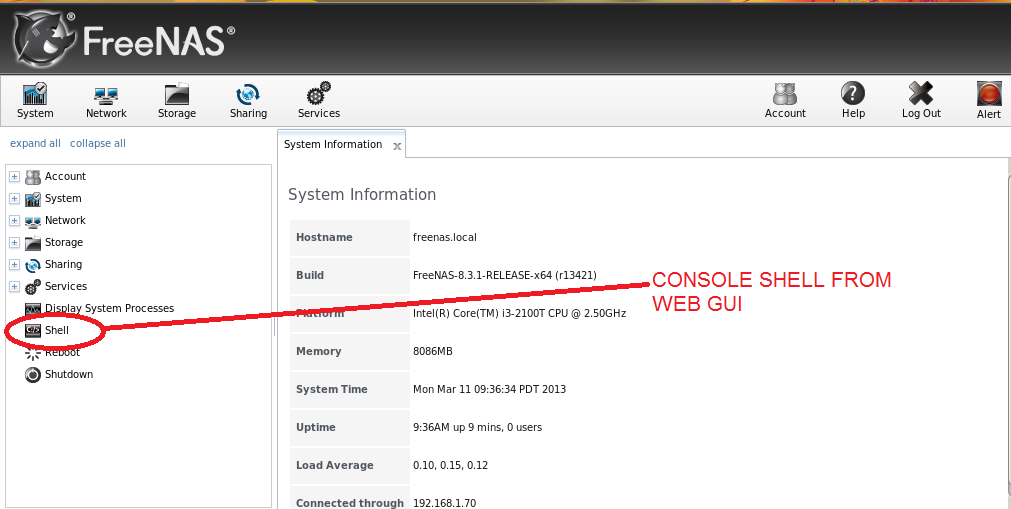The height and width of the screenshot is (509, 1011).
Task: Open the Sharing toolbar icon
Action: (x=248, y=95)
